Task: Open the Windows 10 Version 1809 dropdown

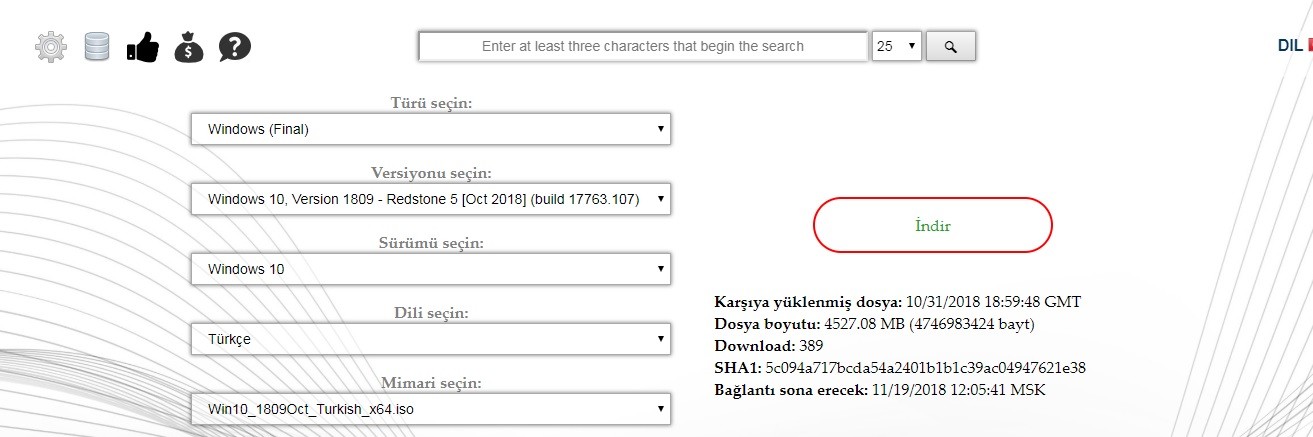Action: tap(431, 199)
